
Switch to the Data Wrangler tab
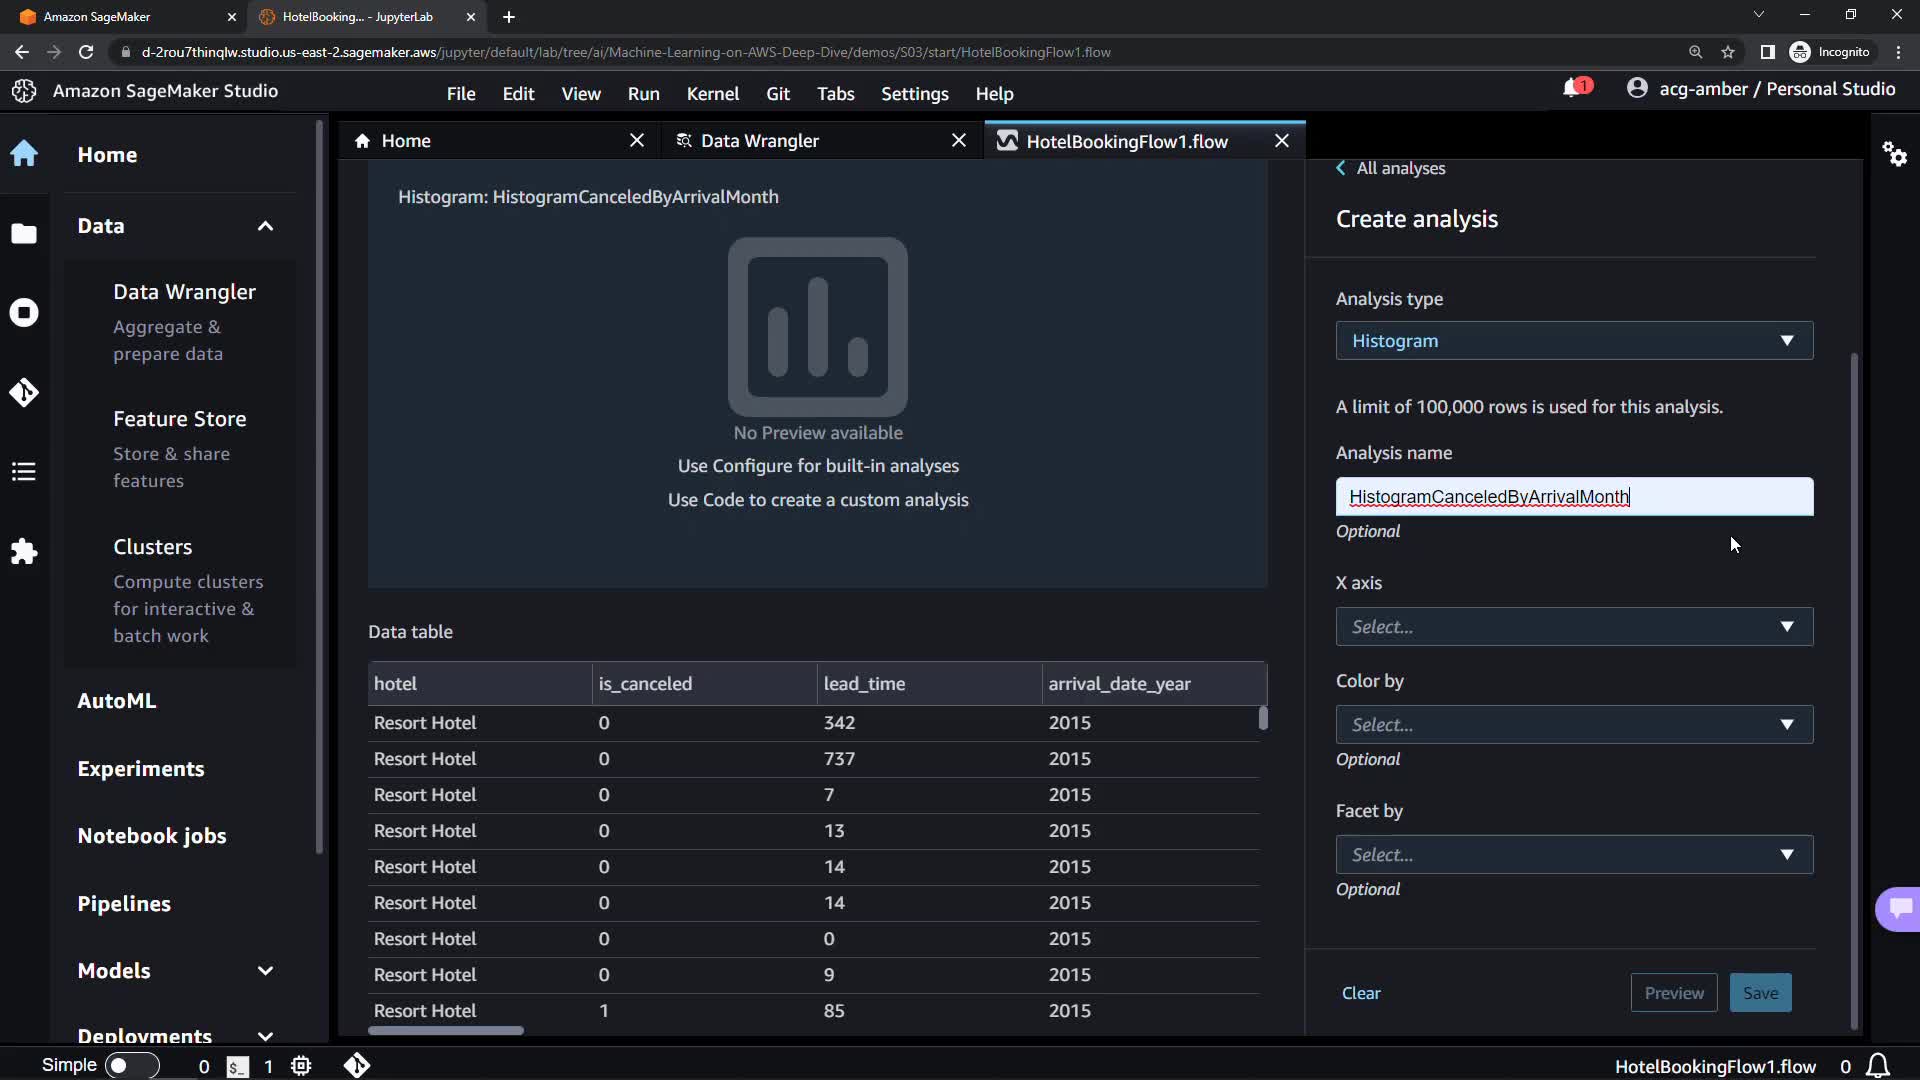759,141
